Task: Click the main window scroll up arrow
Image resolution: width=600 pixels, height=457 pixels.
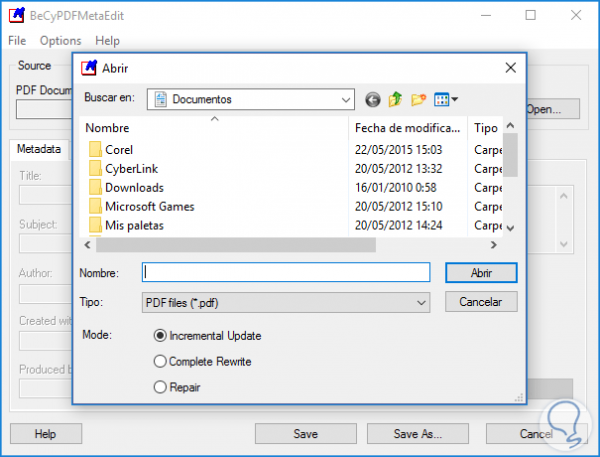Action: tap(563, 196)
